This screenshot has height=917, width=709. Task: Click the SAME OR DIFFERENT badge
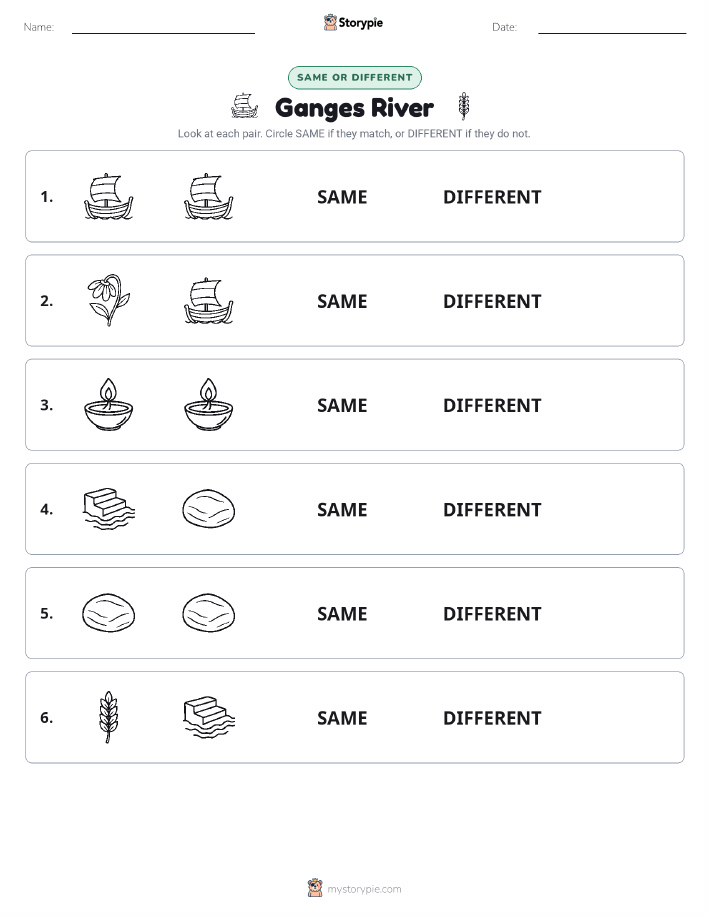(x=354, y=77)
